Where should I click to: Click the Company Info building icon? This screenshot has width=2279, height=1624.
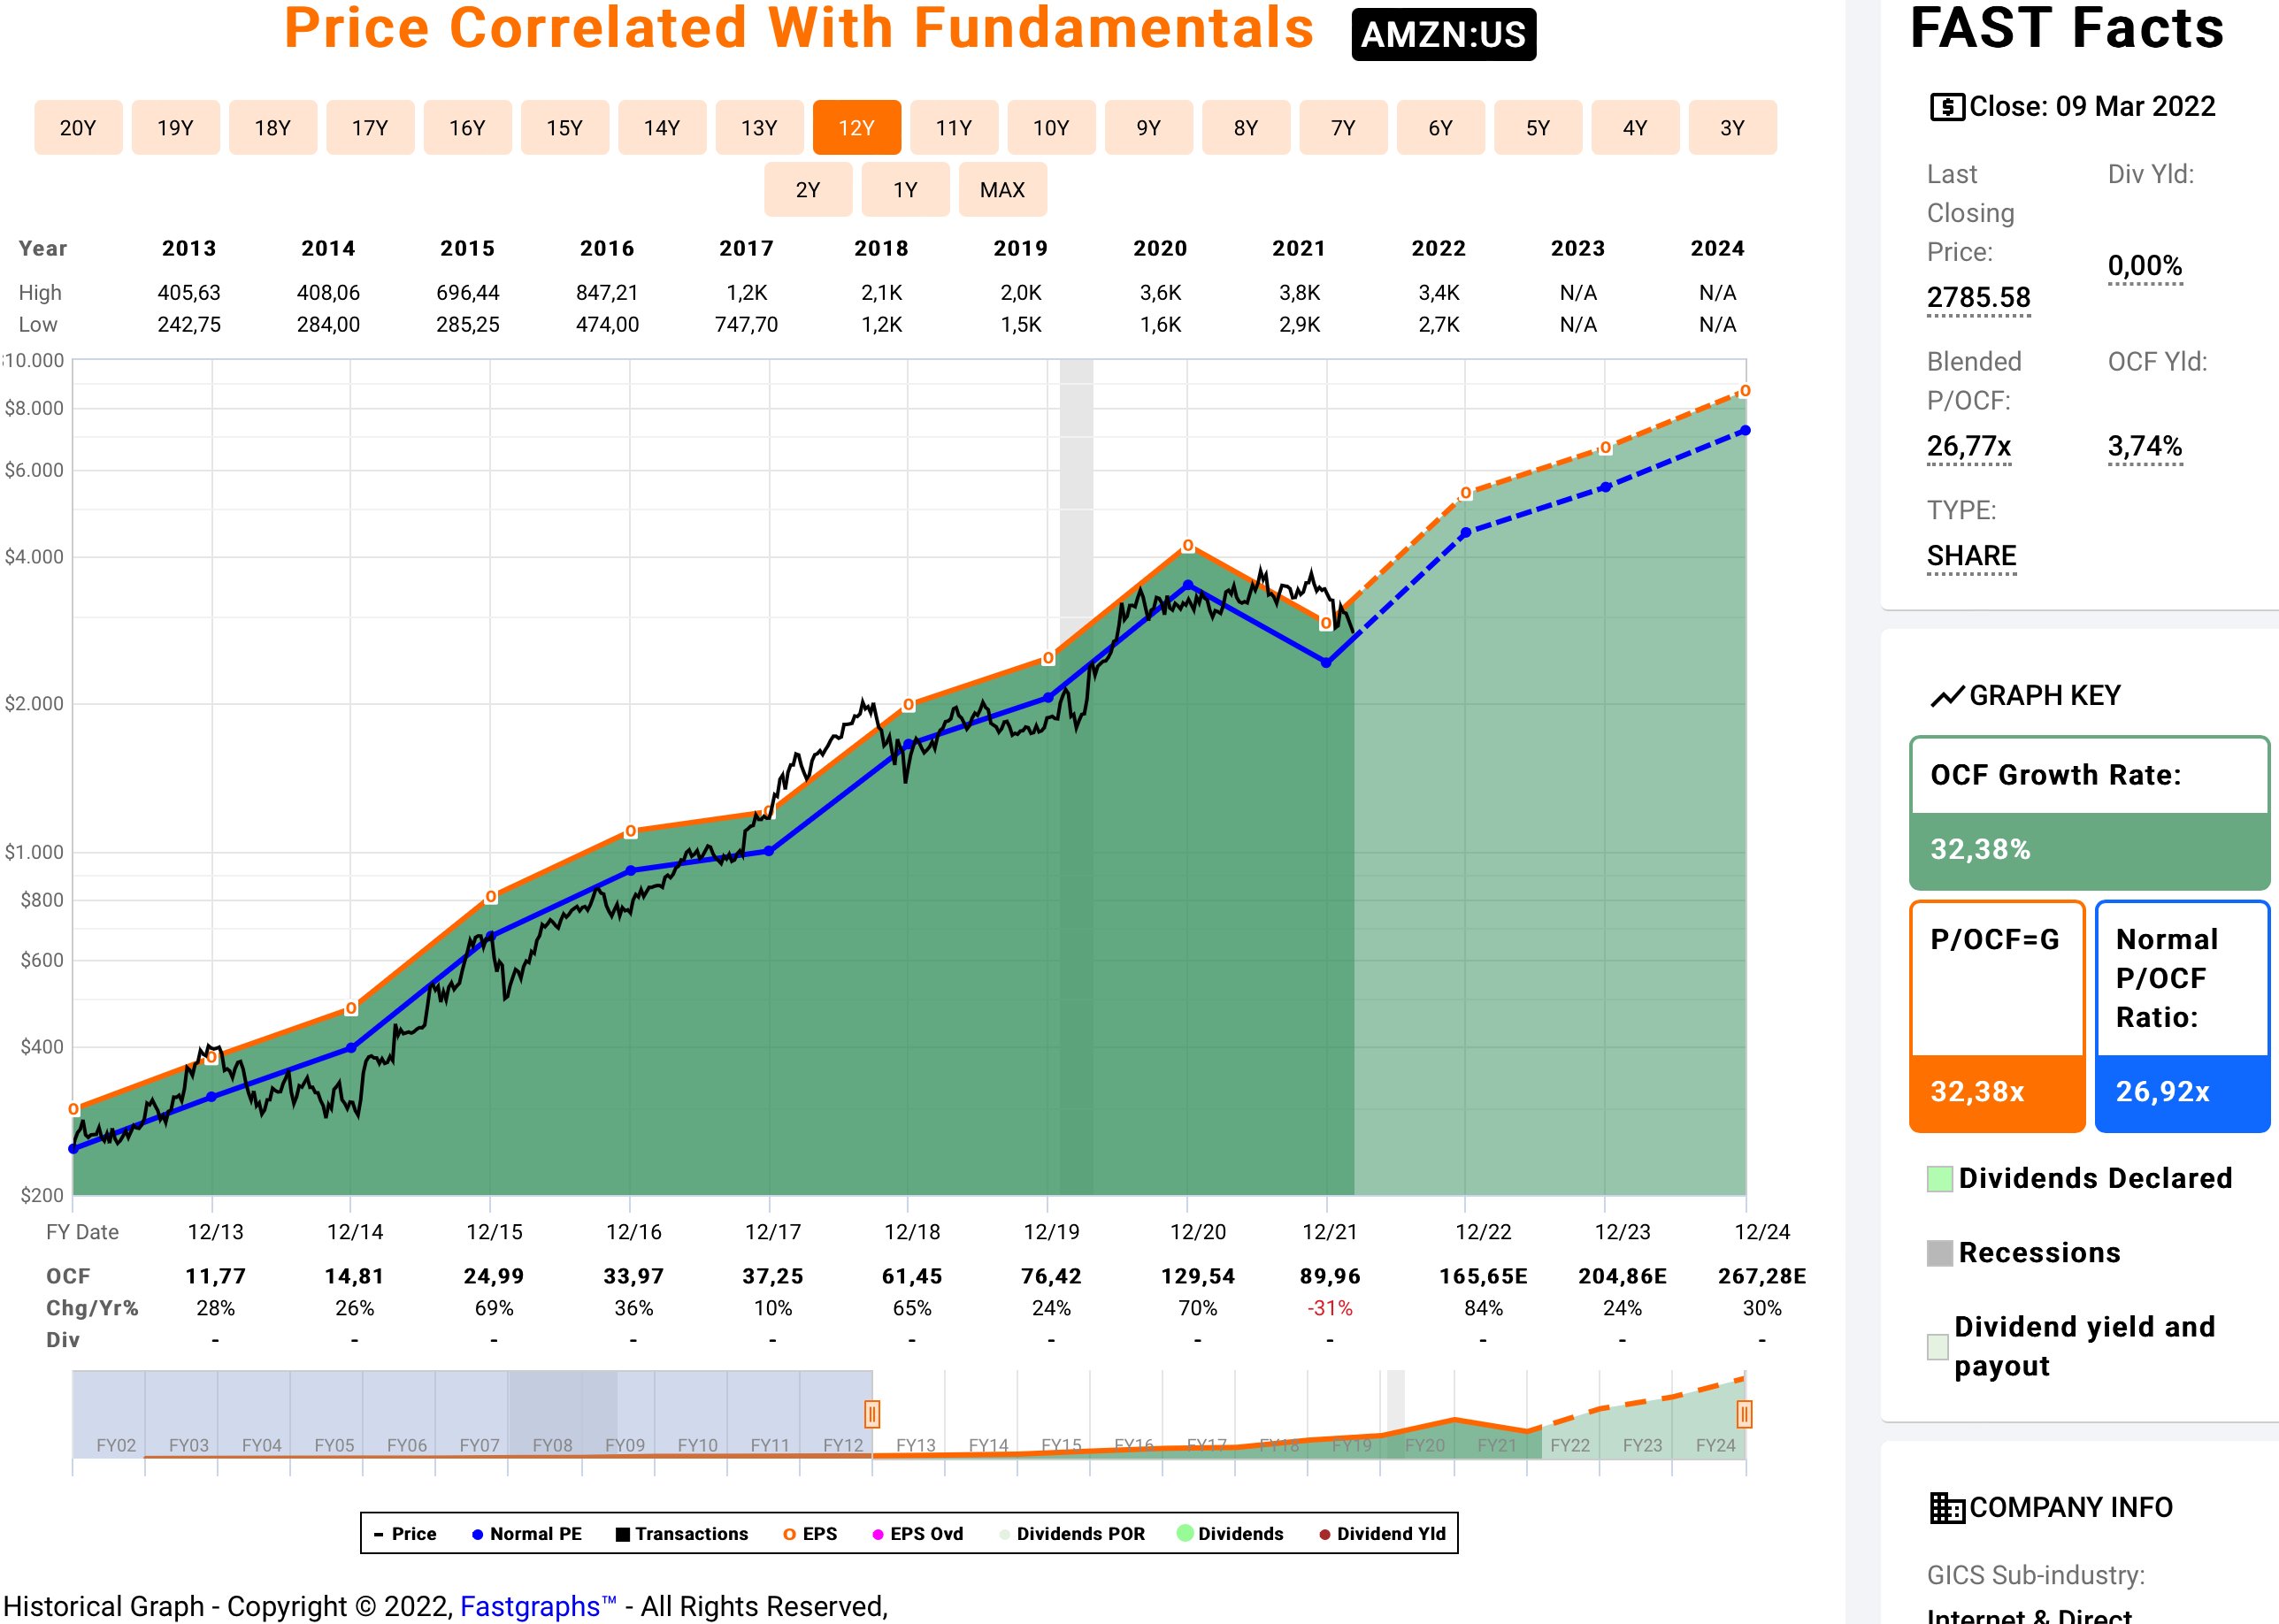point(1946,1507)
